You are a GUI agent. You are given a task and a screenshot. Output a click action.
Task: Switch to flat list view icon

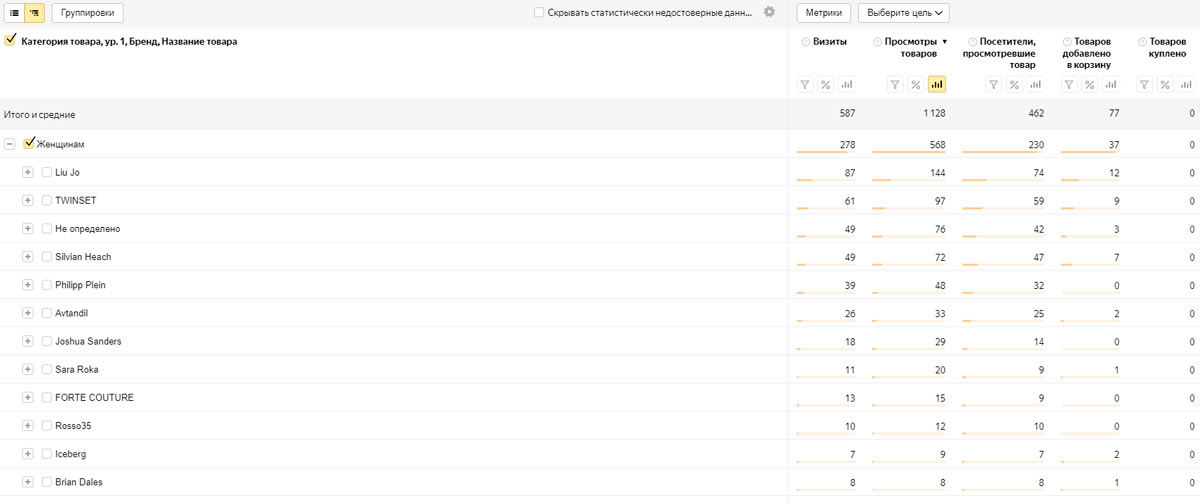(14, 13)
